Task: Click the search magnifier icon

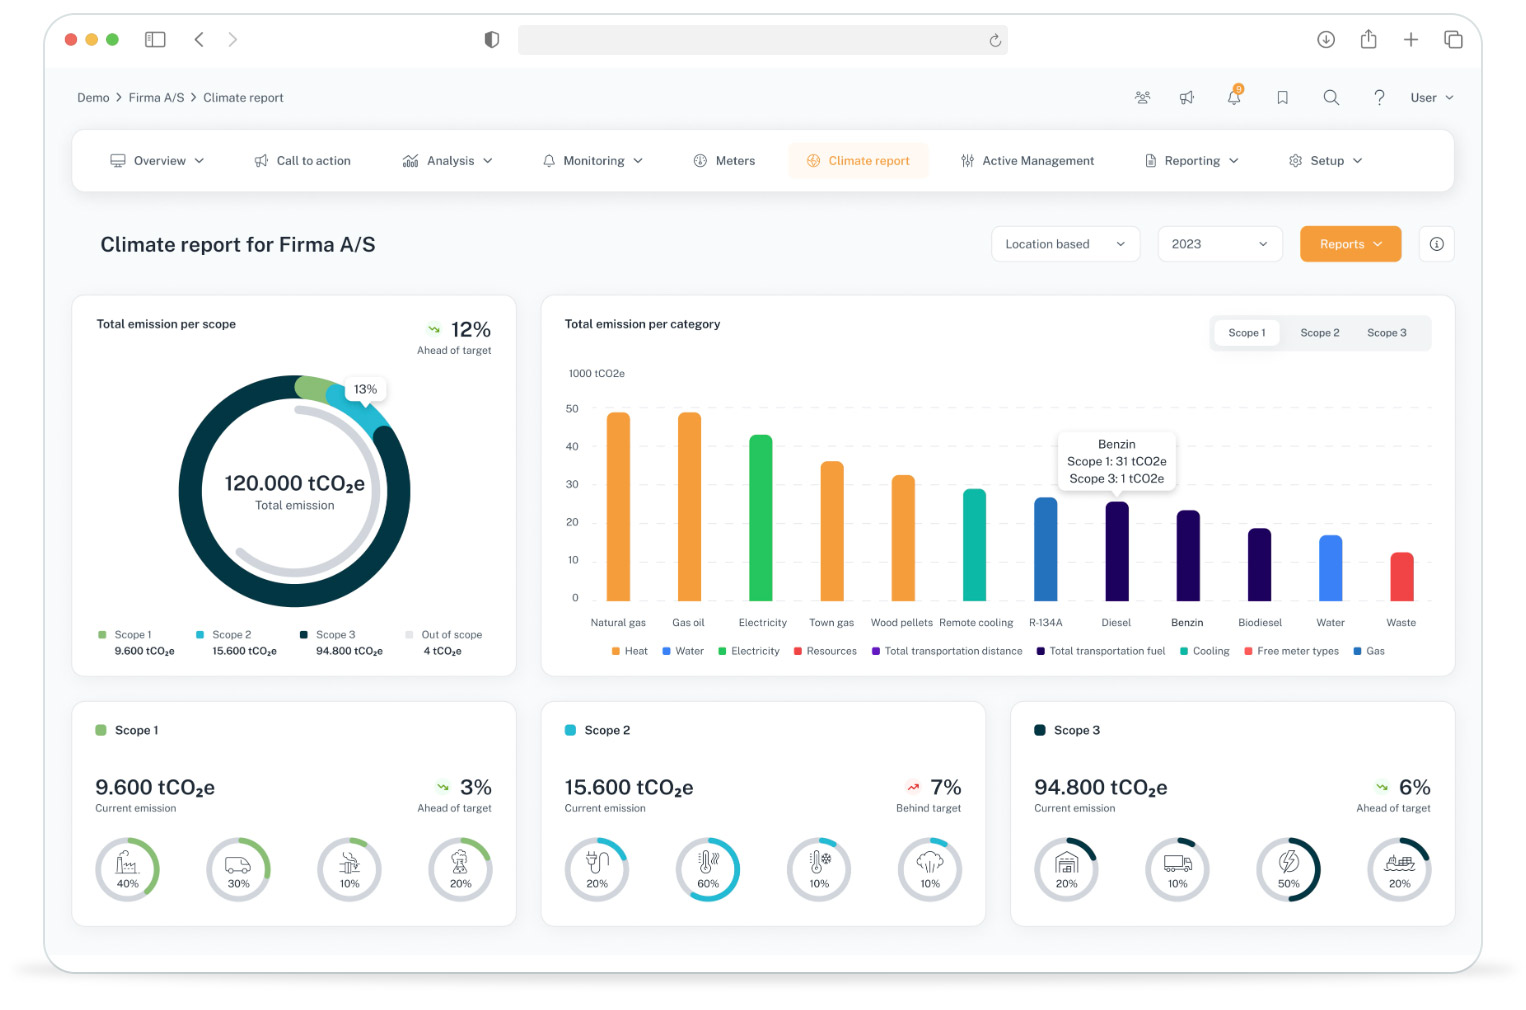Action: pyautogui.click(x=1331, y=97)
